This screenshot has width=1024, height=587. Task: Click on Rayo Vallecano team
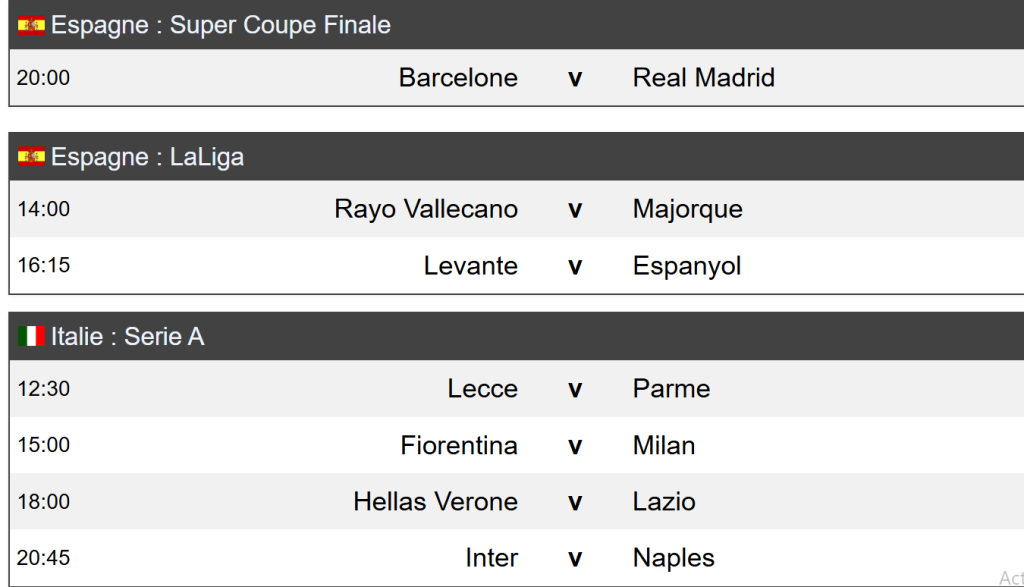click(x=426, y=209)
